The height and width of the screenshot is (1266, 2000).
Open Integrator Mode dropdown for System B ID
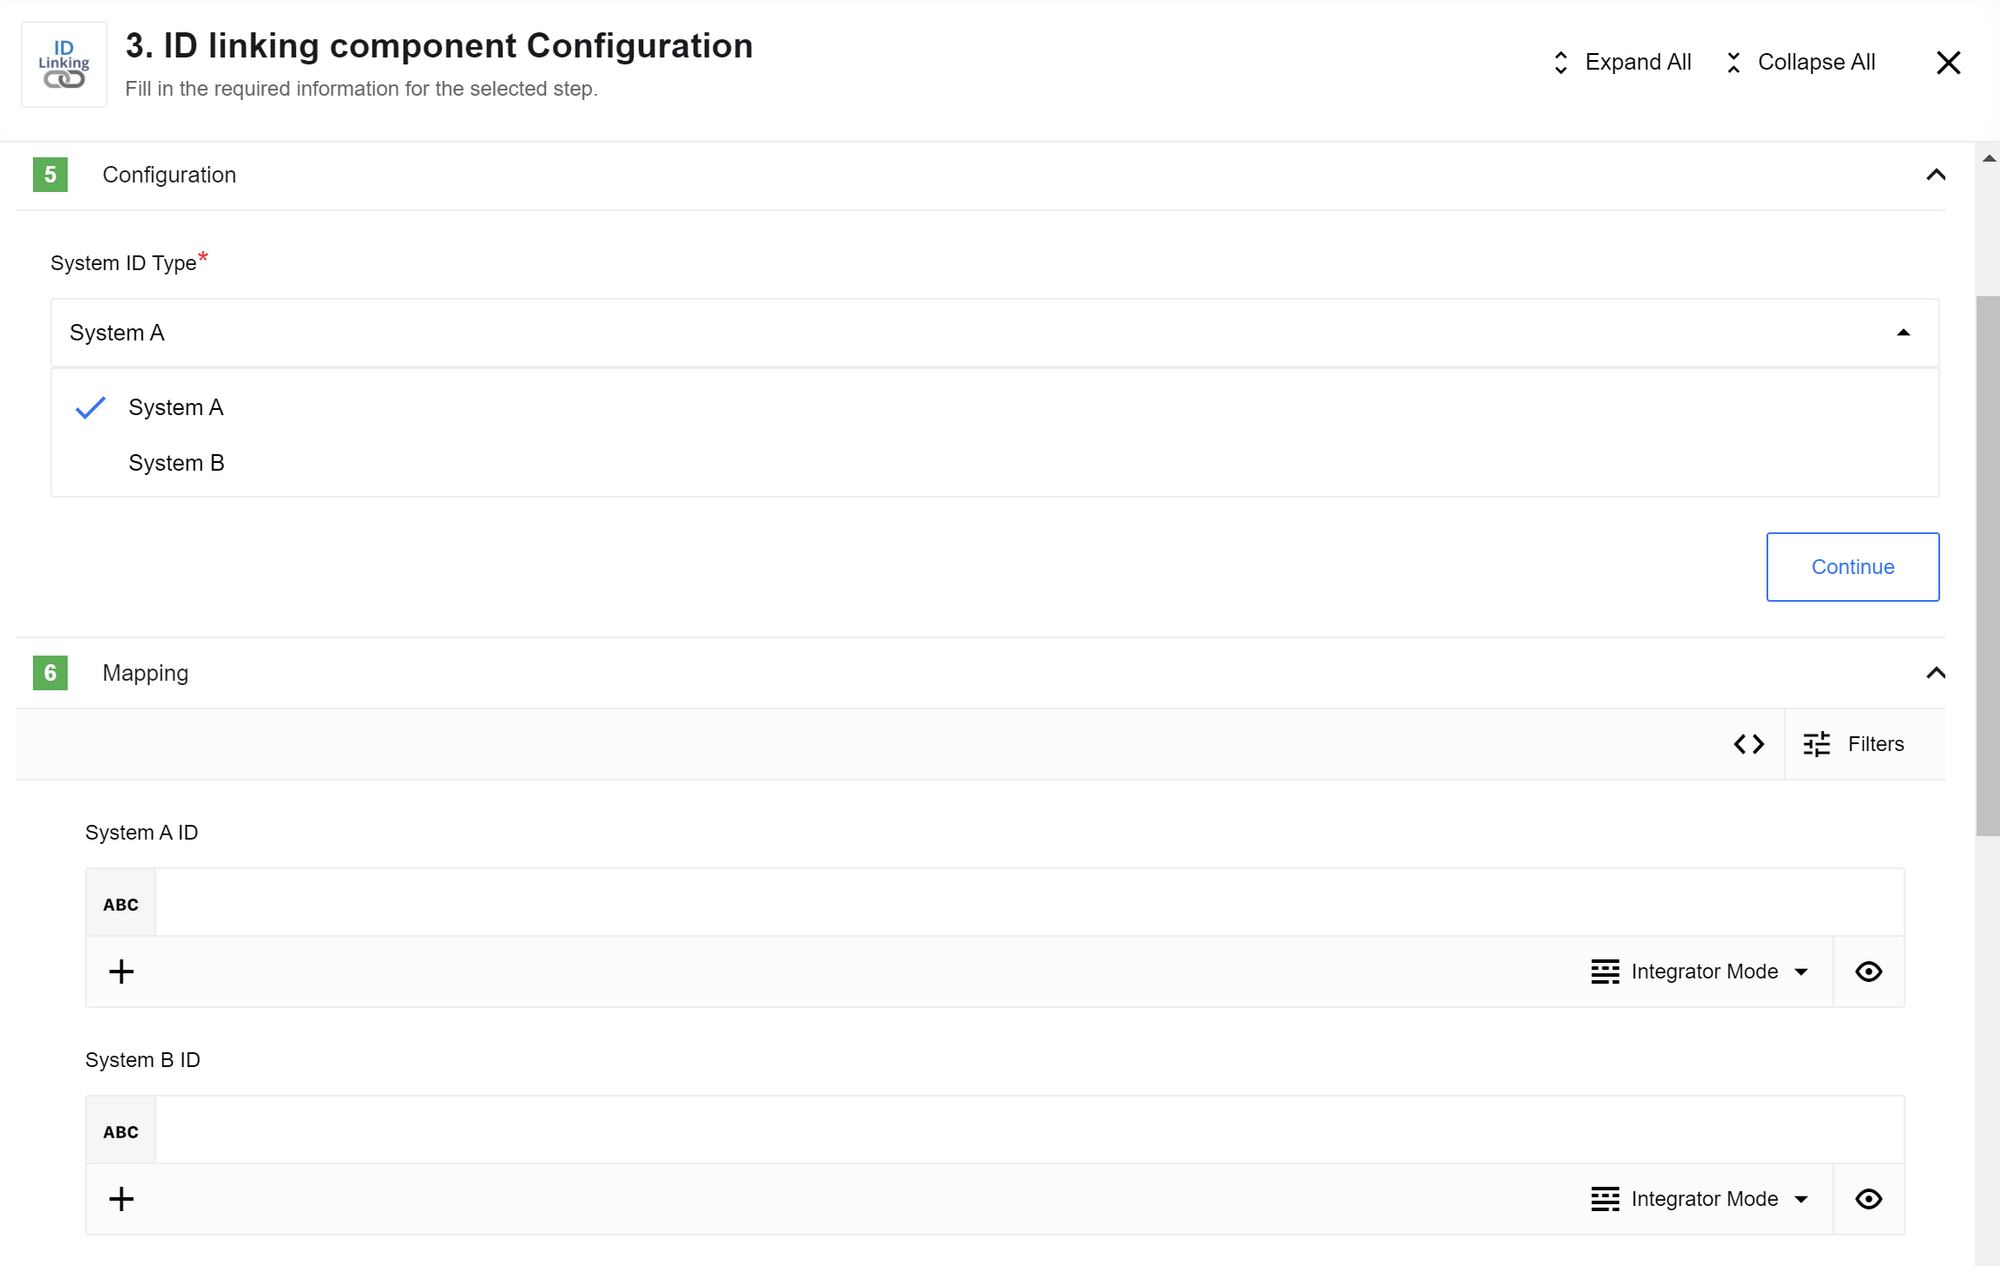coord(1700,1199)
